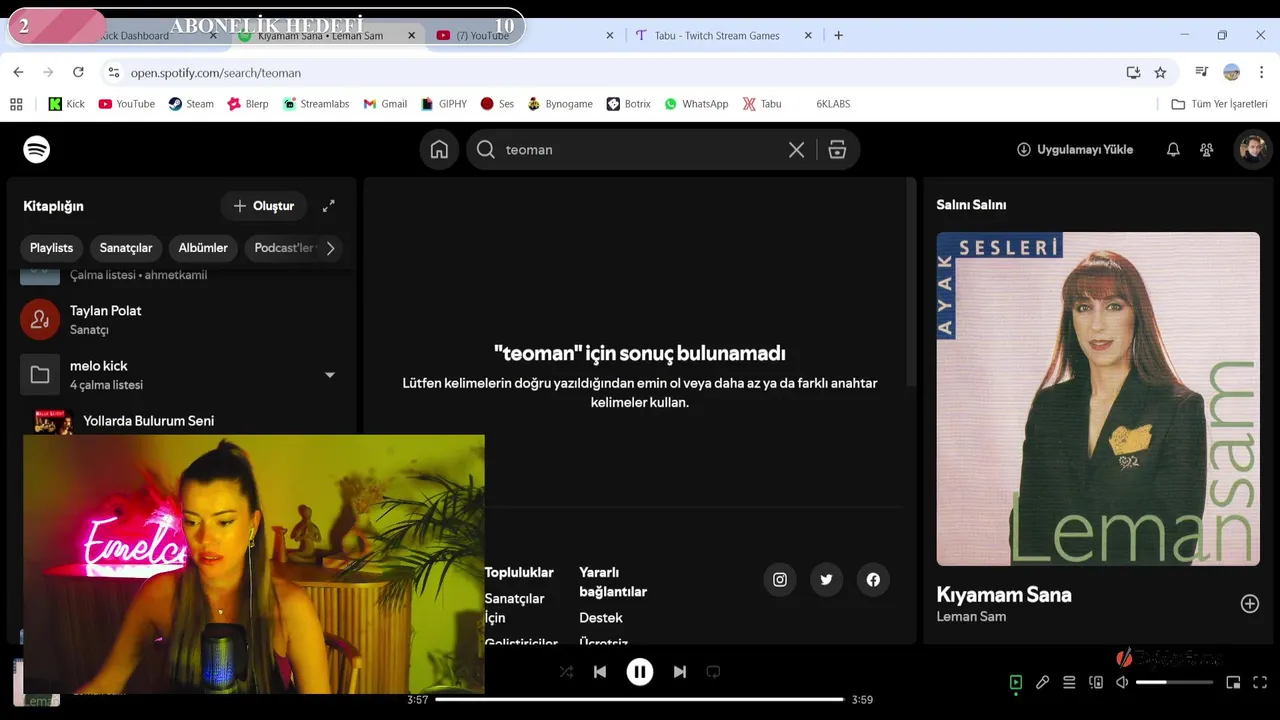Open Spotify Twitter page
1280x720 pixels.
click(x=826, y=580)
